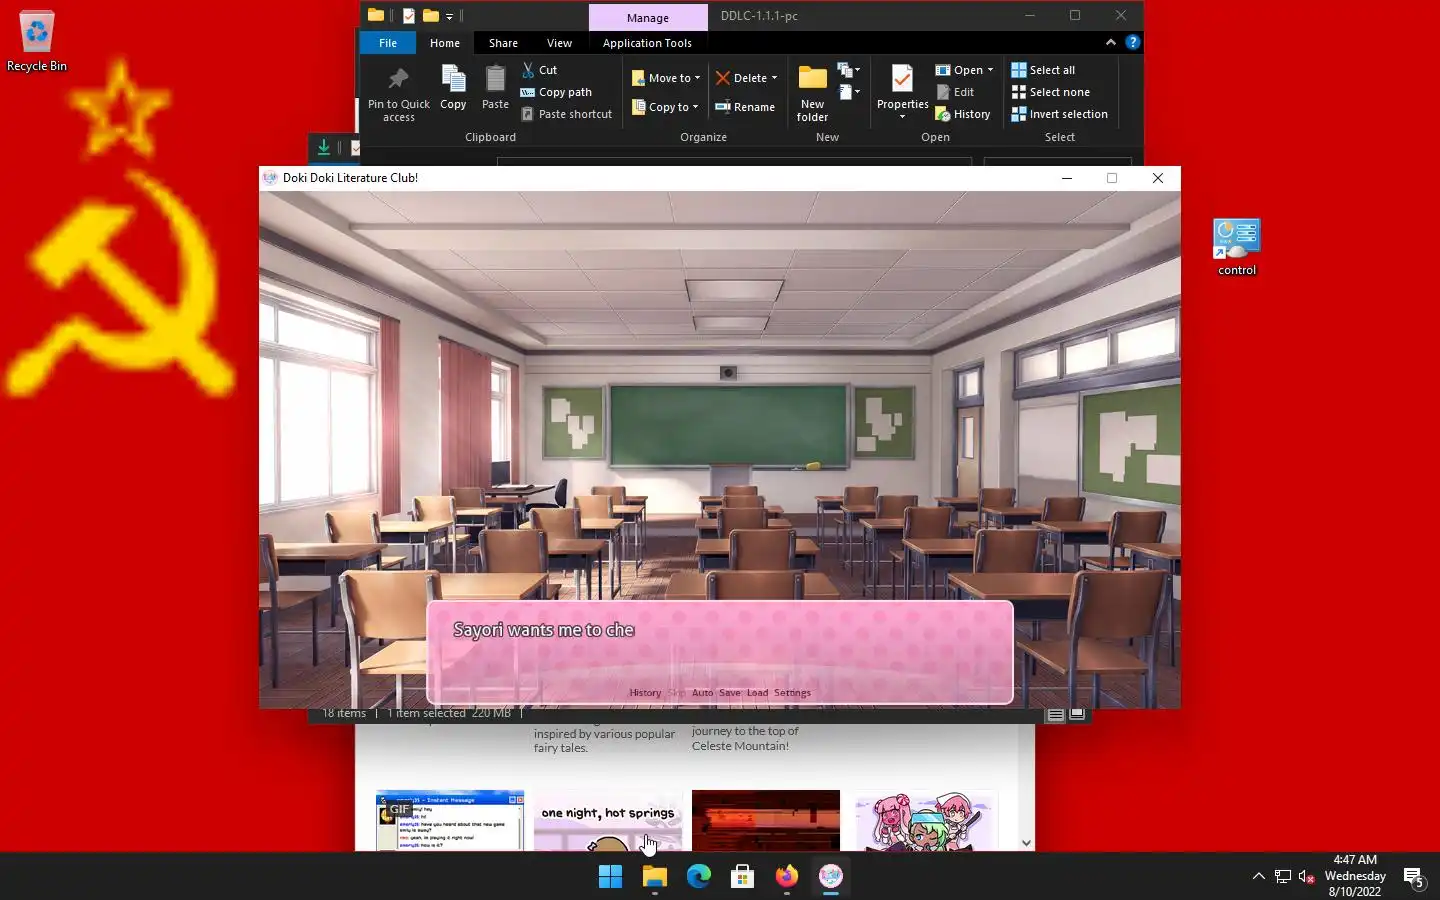
Task: Click Load in the game quick menu
Action: tap(757, 693)
